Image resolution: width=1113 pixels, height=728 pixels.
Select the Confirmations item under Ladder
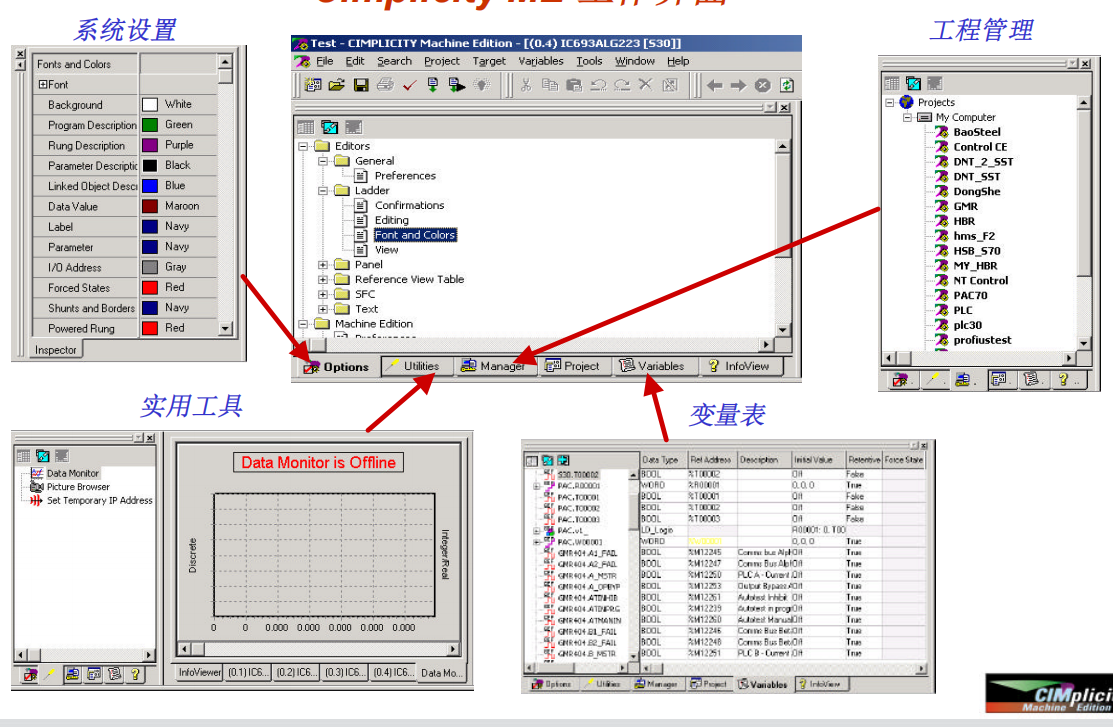point(409,206)
